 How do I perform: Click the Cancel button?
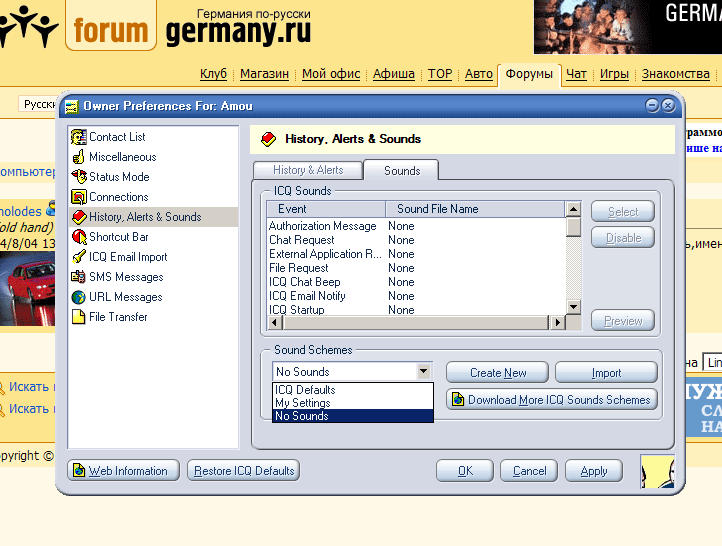(x=529, y=470)
